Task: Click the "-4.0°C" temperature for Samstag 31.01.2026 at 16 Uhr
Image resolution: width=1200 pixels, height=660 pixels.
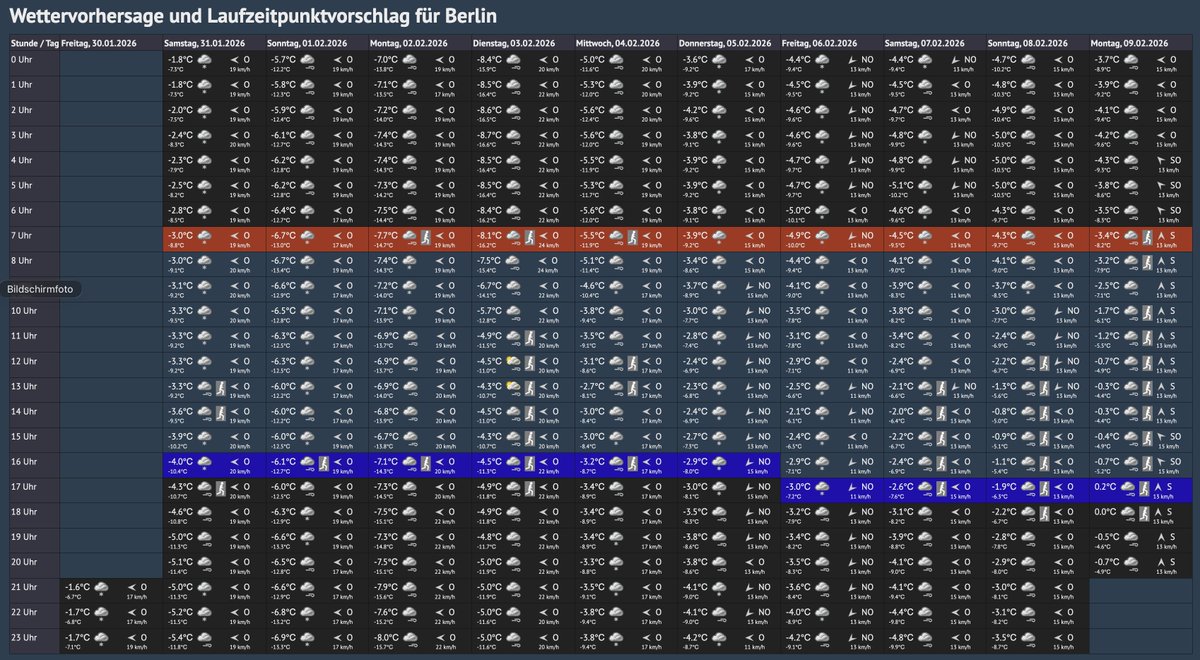Action: coord(181,460)
